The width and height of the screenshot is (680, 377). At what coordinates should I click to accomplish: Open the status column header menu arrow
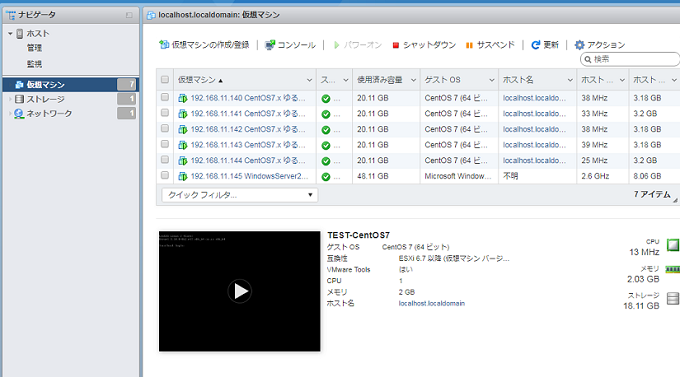346,80
